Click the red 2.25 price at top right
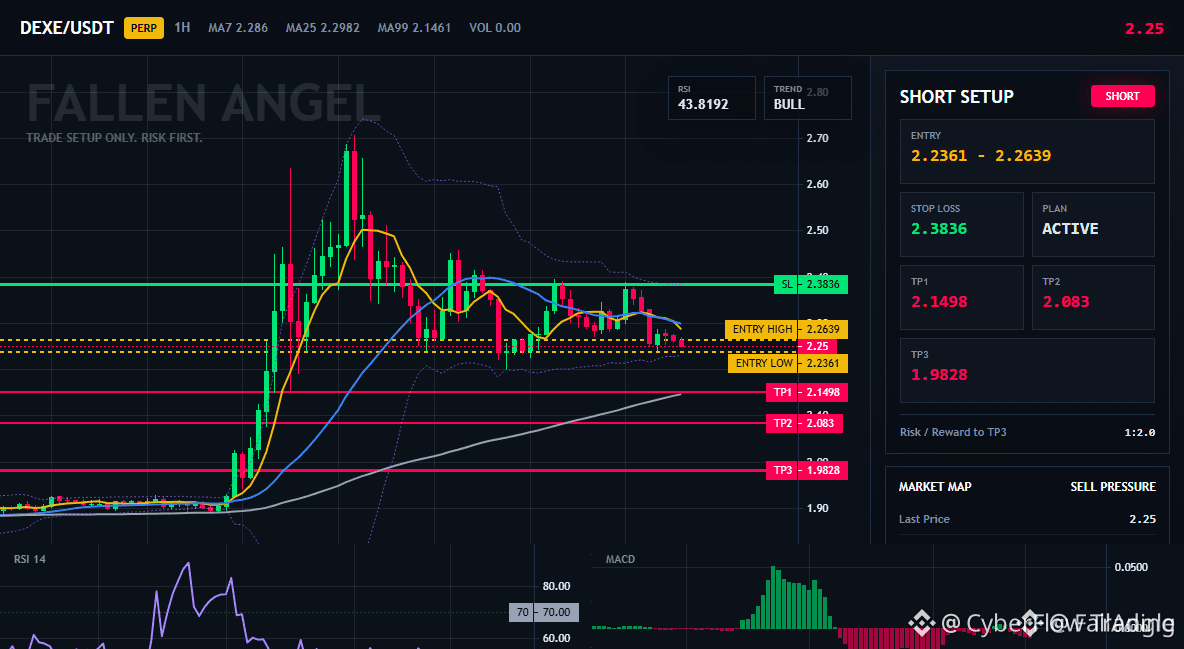The image size is (1184, 649). pyautogui.click(x=1144, y=29)
